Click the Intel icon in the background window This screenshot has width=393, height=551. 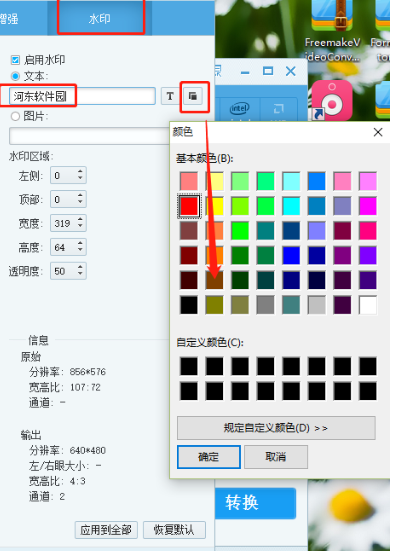(239, 109)
